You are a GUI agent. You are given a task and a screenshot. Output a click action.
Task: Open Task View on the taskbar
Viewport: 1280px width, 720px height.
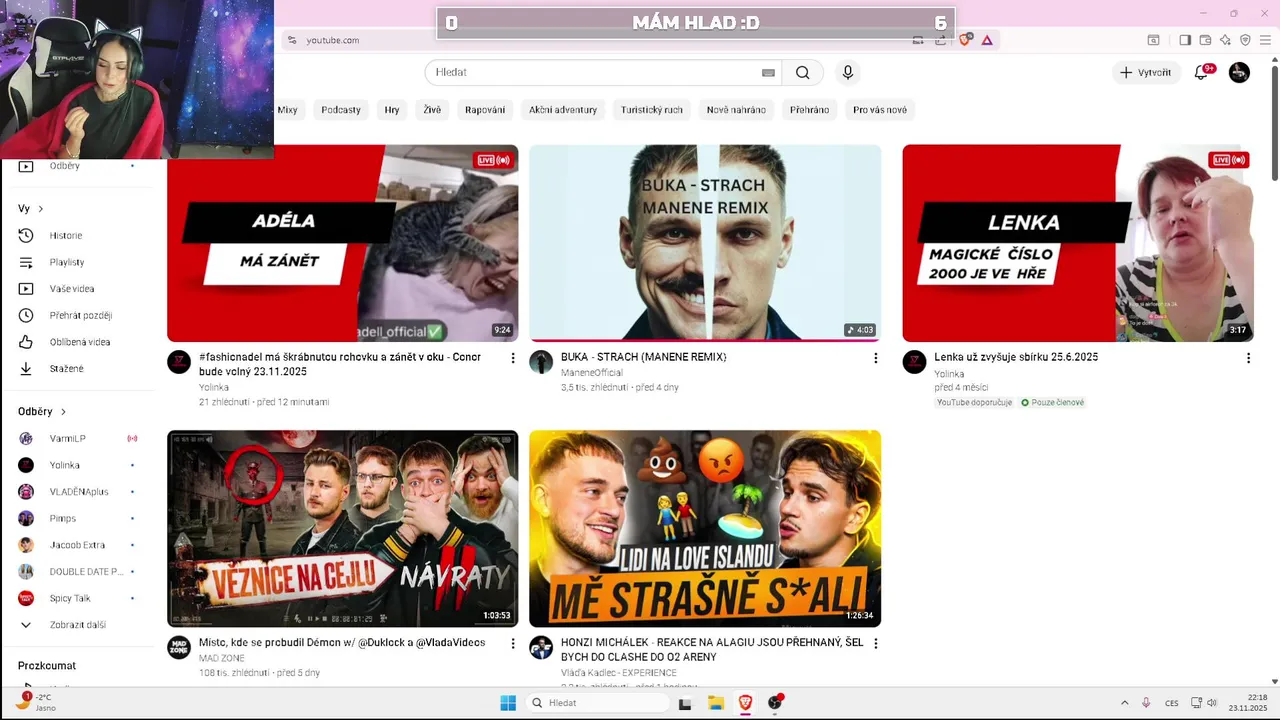685,703
